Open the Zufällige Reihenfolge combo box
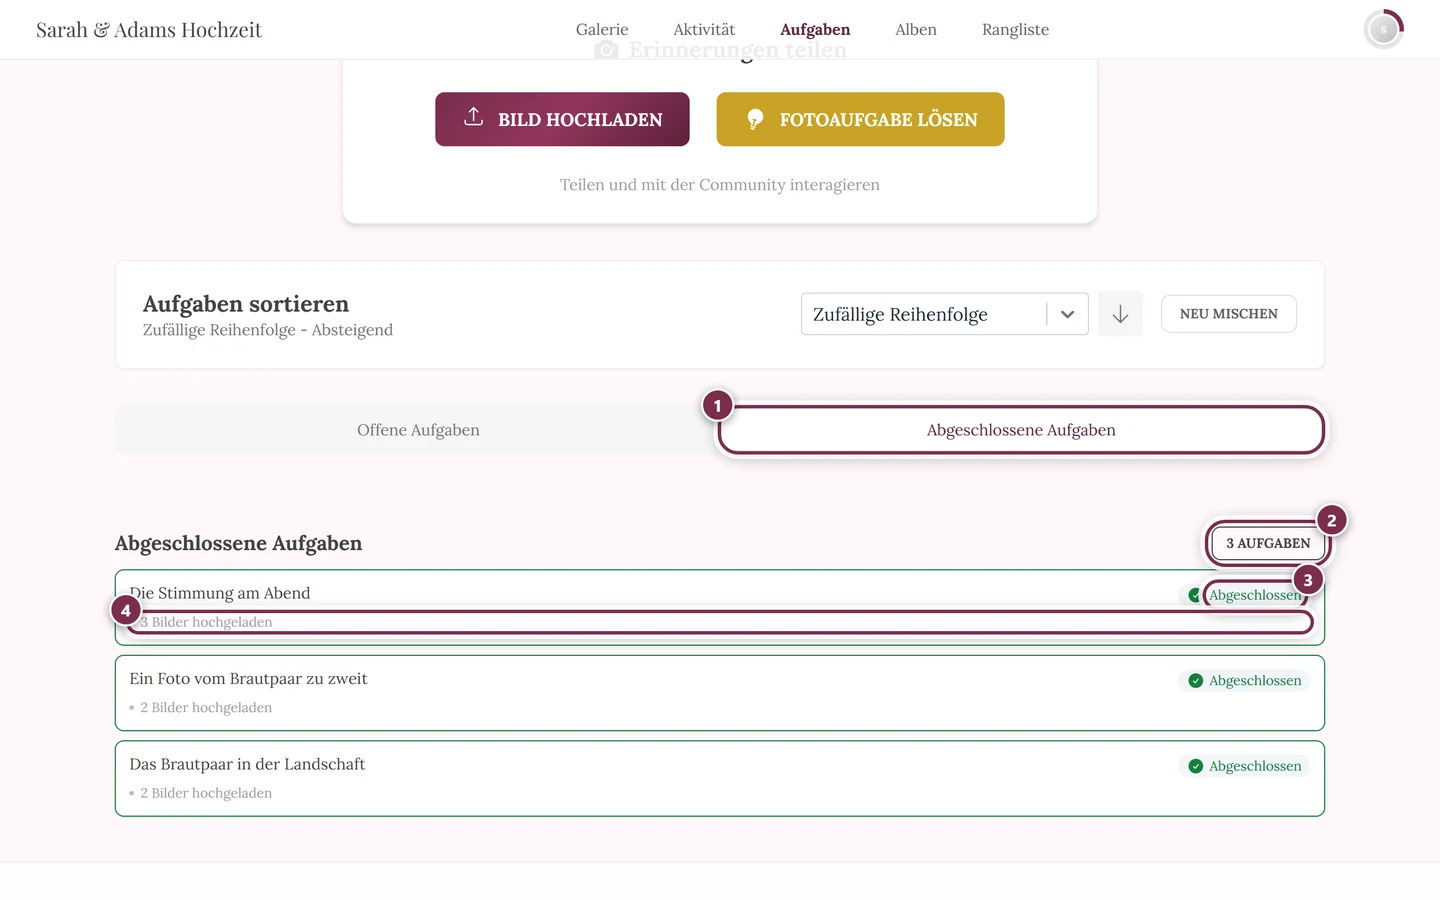 pos(944,314)
